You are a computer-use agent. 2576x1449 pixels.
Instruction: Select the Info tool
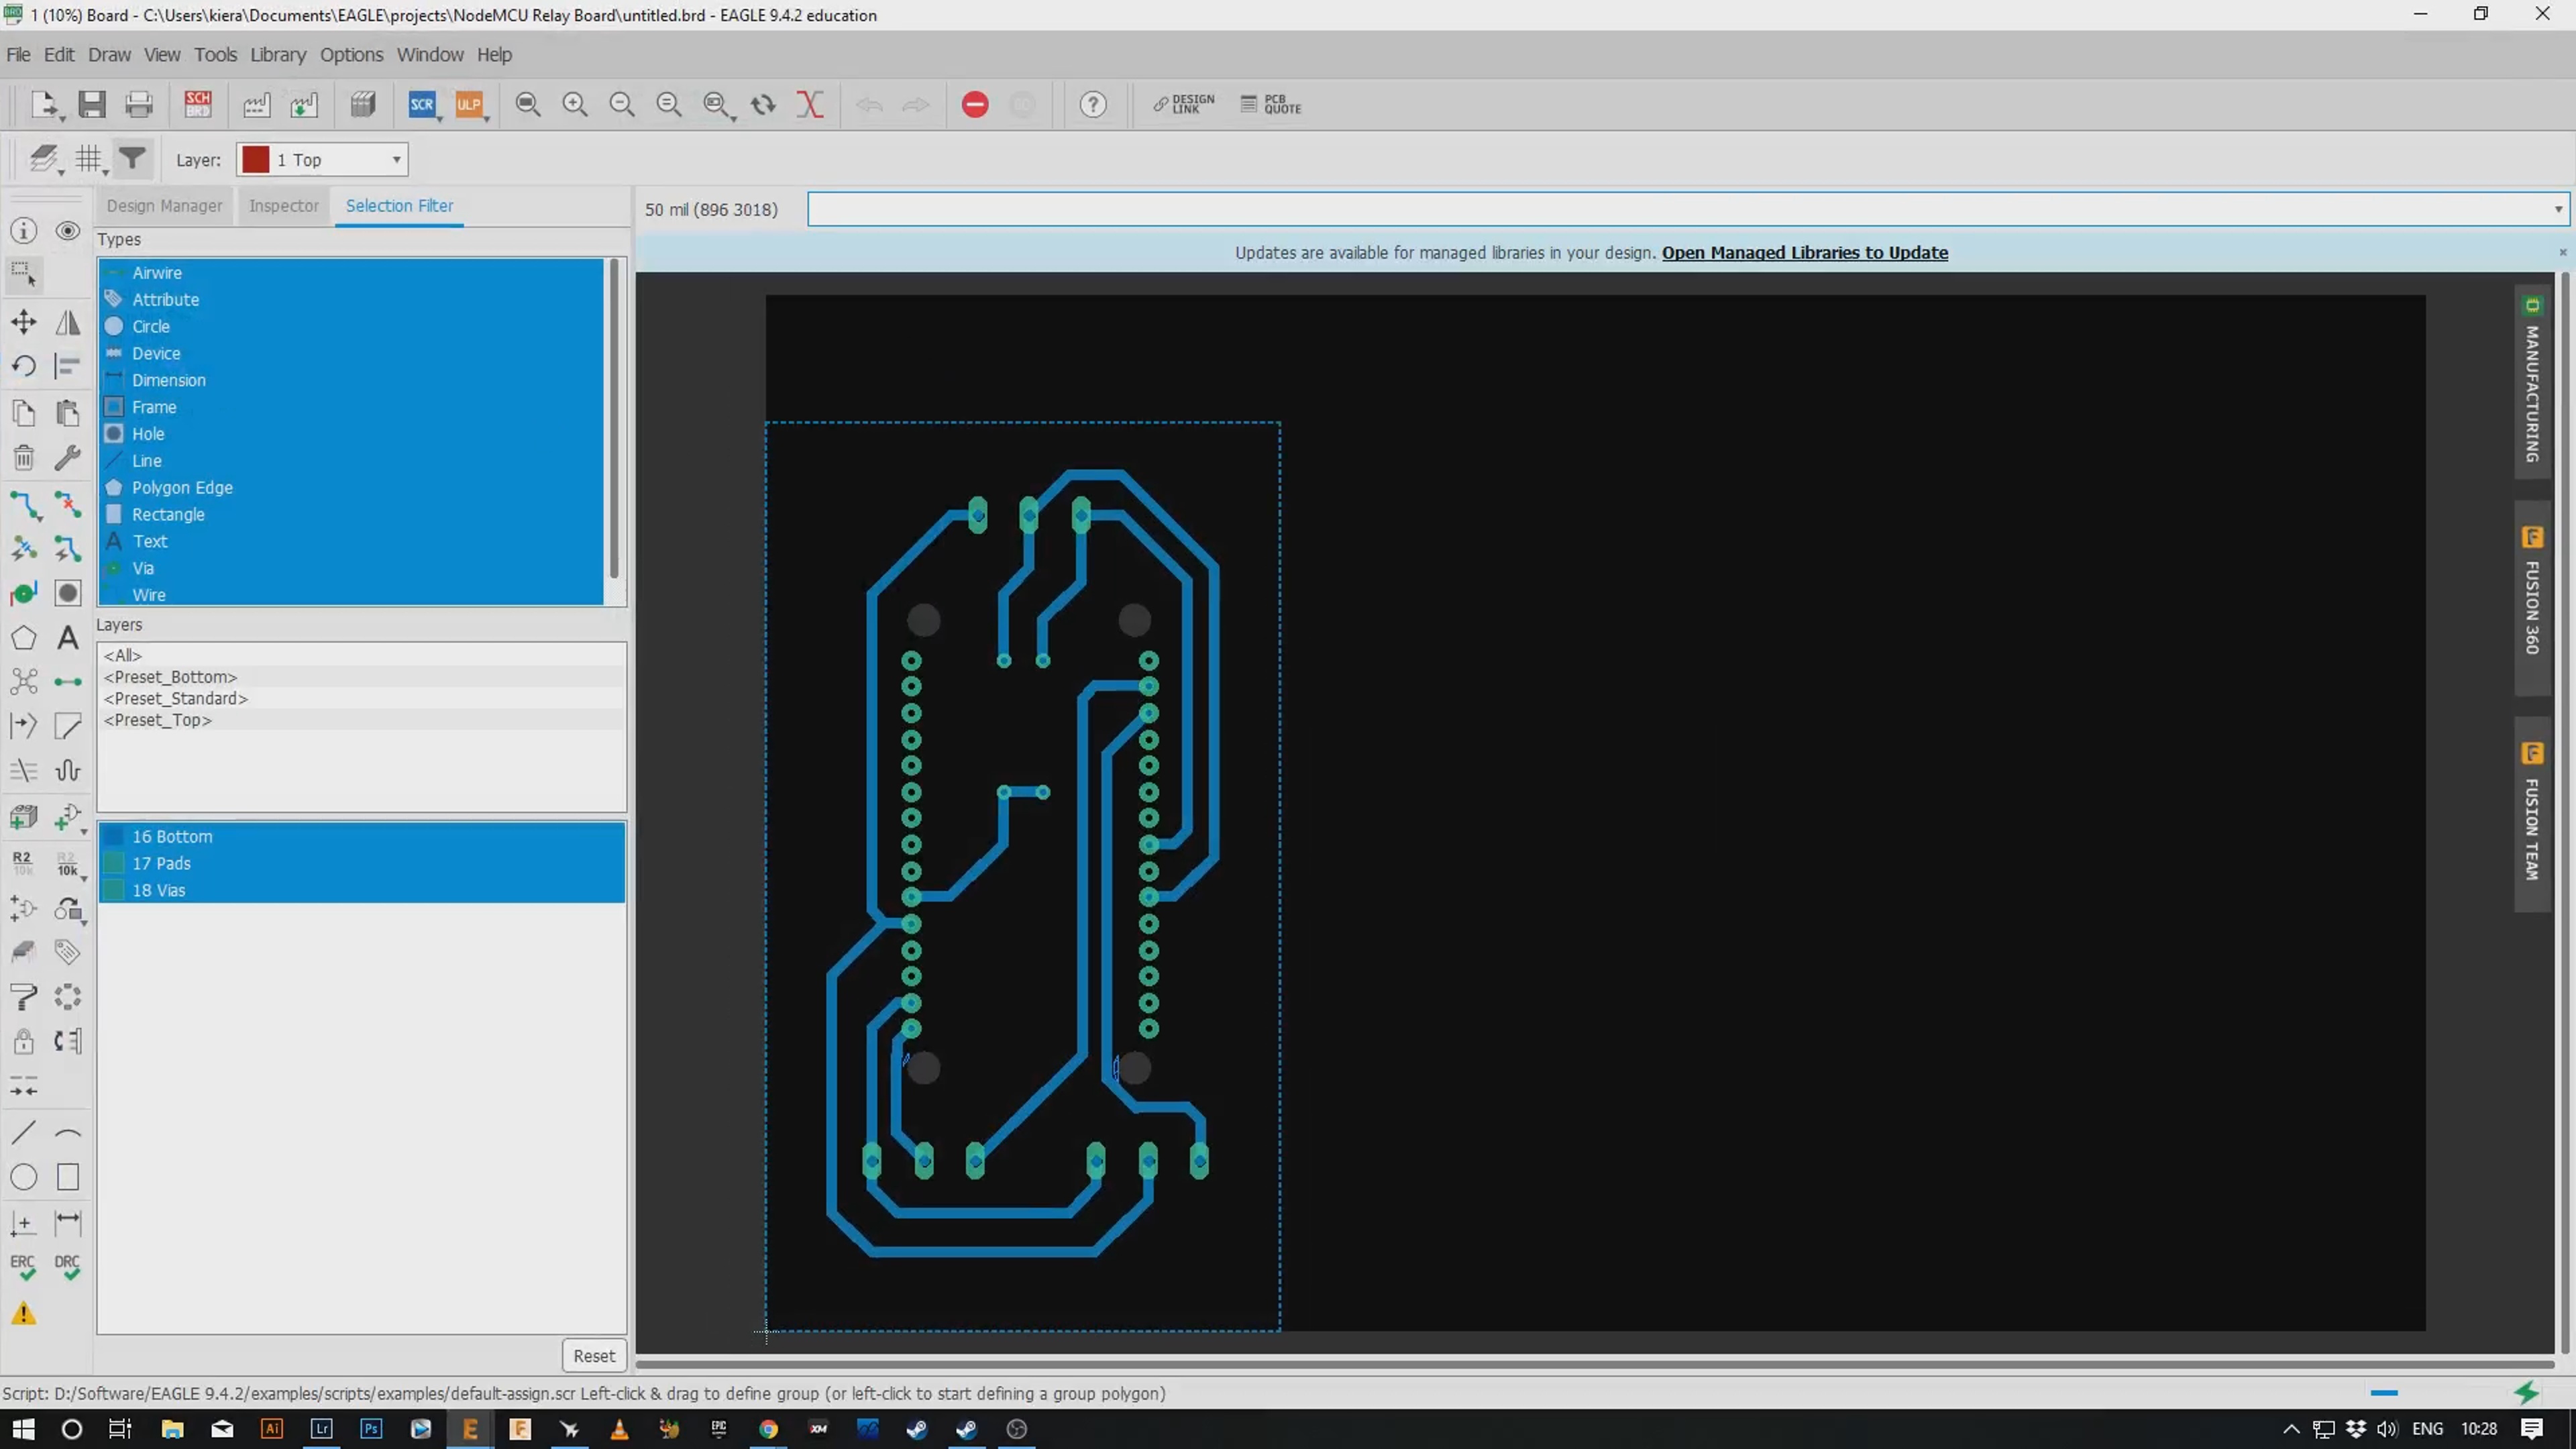24,231
